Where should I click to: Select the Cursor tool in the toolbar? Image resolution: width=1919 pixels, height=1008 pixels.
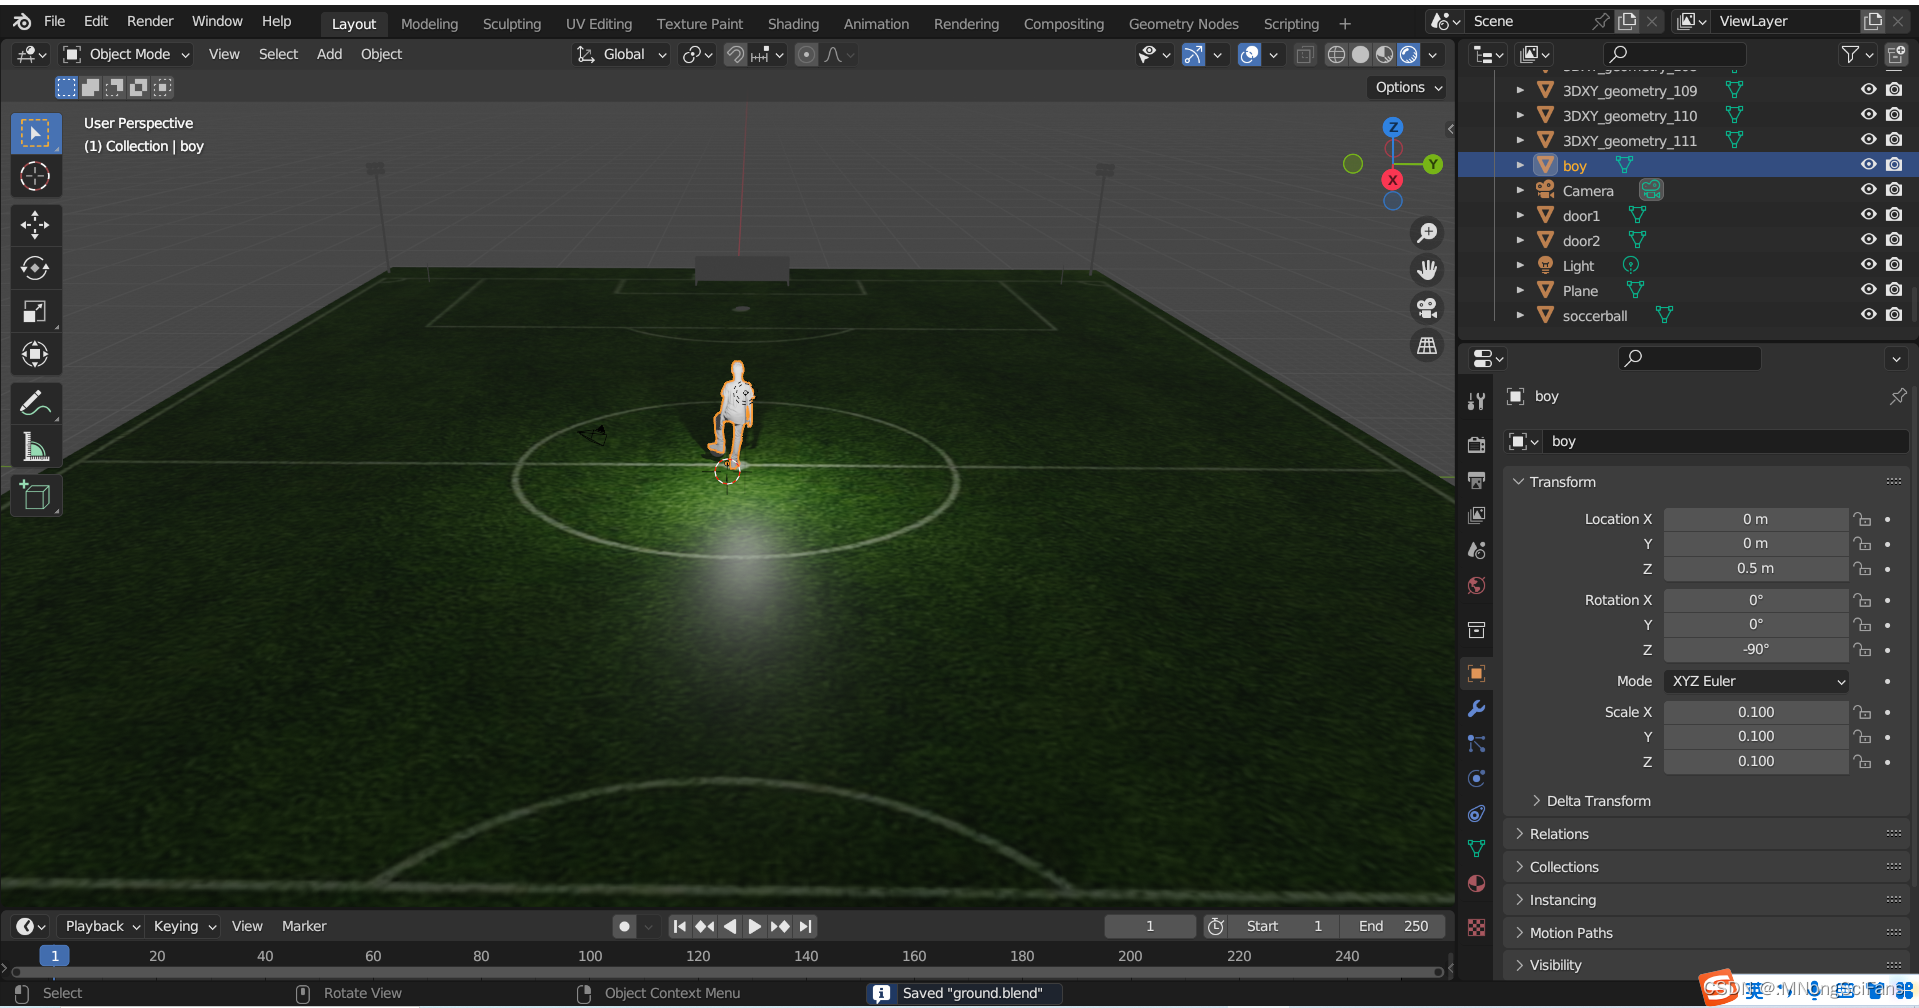35,176
